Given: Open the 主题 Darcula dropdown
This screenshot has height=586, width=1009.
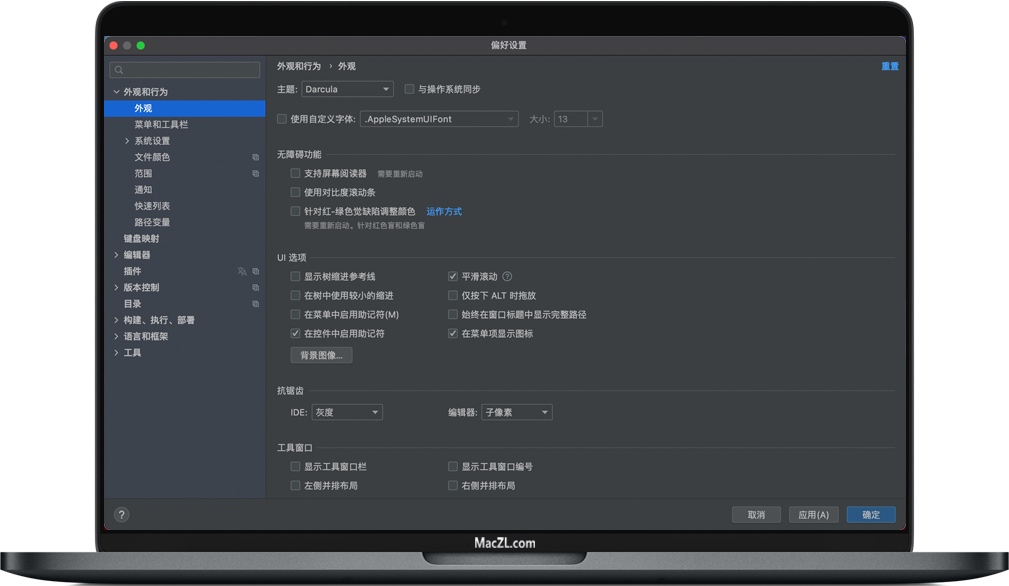Looking at the screenshot, I should (x=347, y=89).
